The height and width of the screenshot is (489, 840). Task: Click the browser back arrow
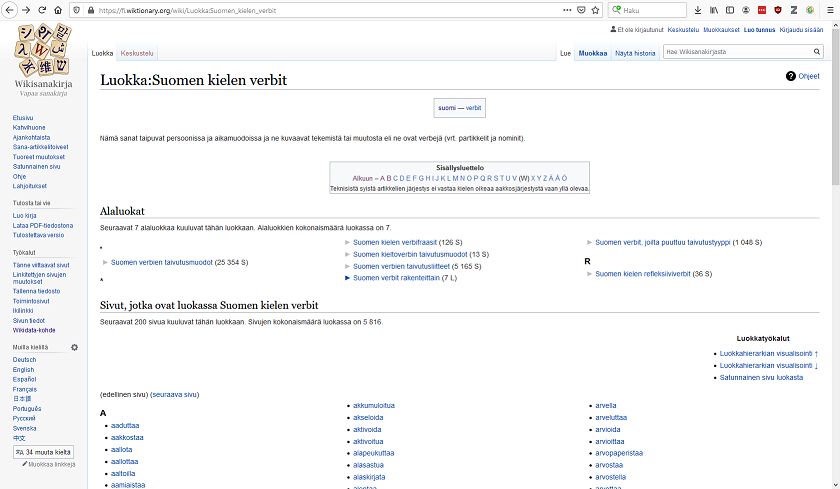coord(8,10)
